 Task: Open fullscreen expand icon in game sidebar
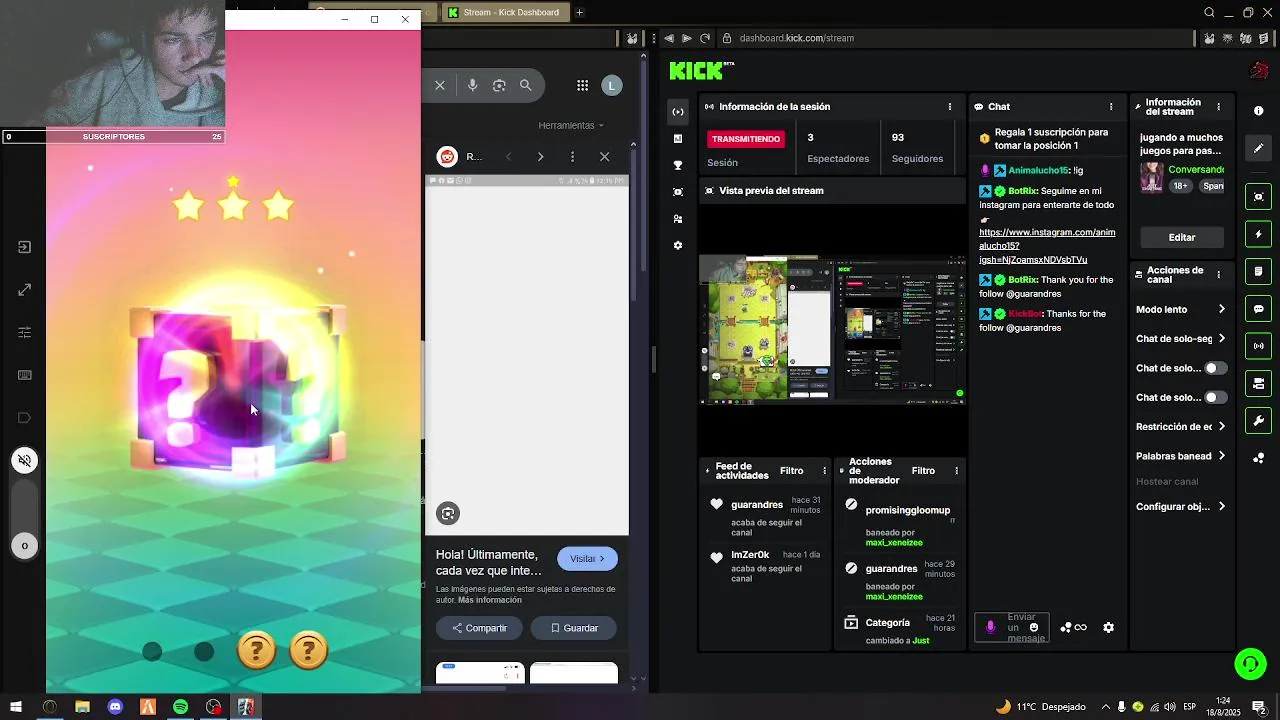pos(25,290)
